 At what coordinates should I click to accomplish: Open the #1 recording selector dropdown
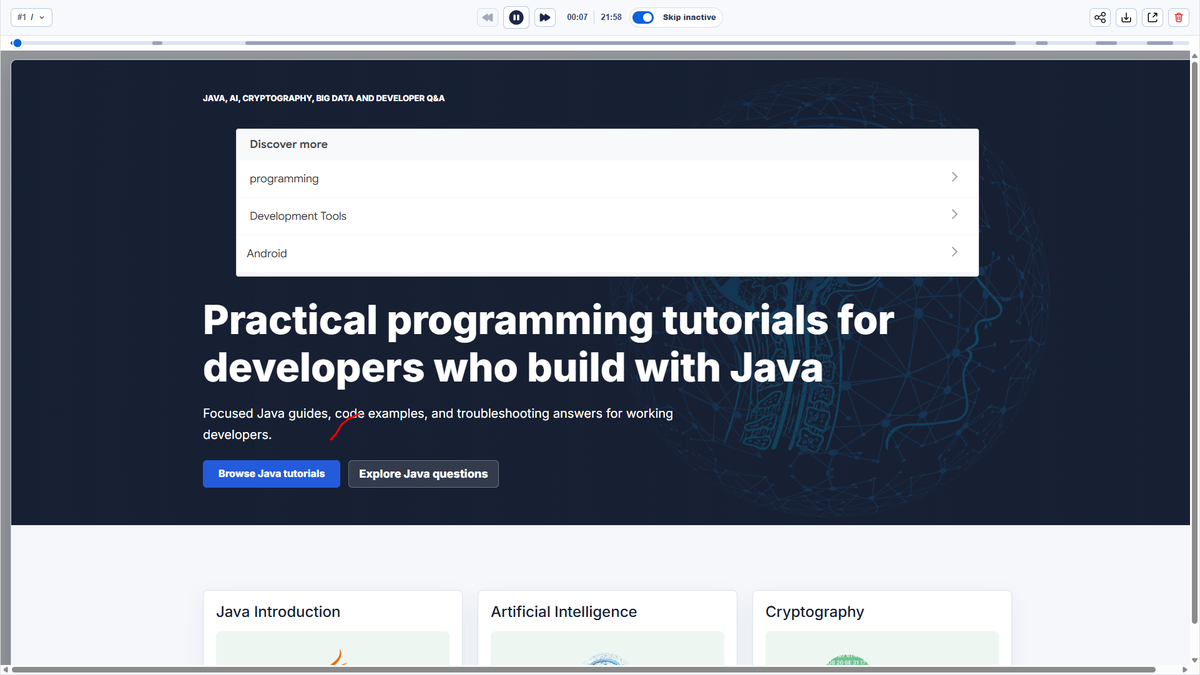(31, 17)
